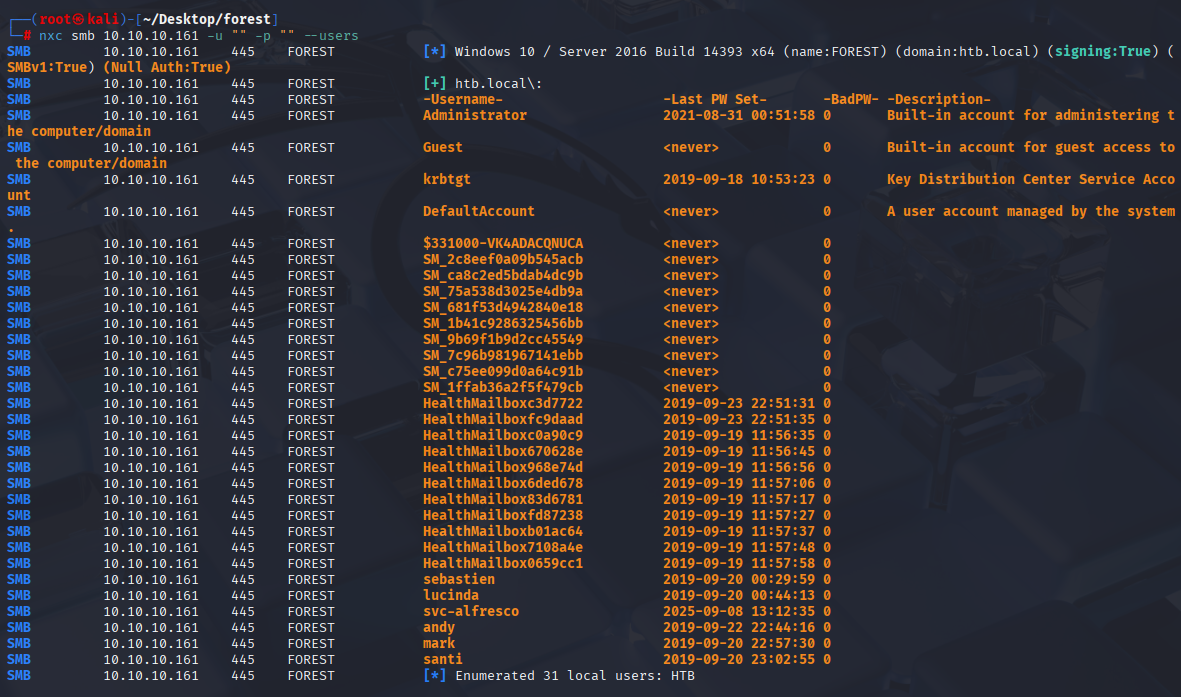Select A user account managed description
The image size is (1181, 697).
(x=1030, y=211)
